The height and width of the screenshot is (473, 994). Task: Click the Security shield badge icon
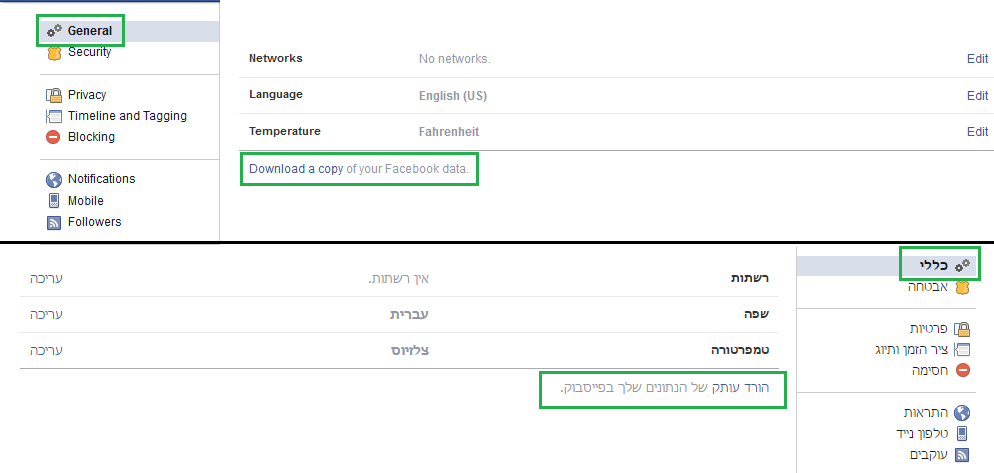(x=54, y=52)
